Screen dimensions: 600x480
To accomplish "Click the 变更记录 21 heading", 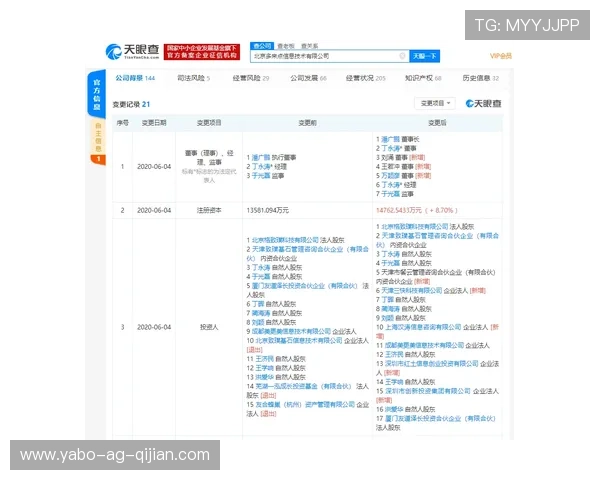I will [x=131, y=104].
